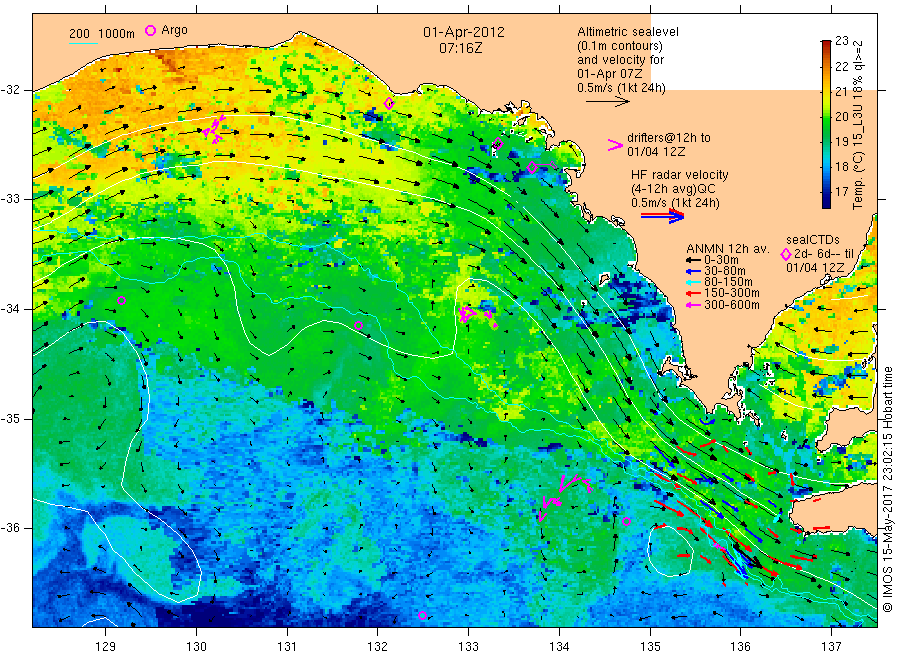
Task: Click the blue 30-80m ANMN arrow symbol
Action: [x=693, y=271]
